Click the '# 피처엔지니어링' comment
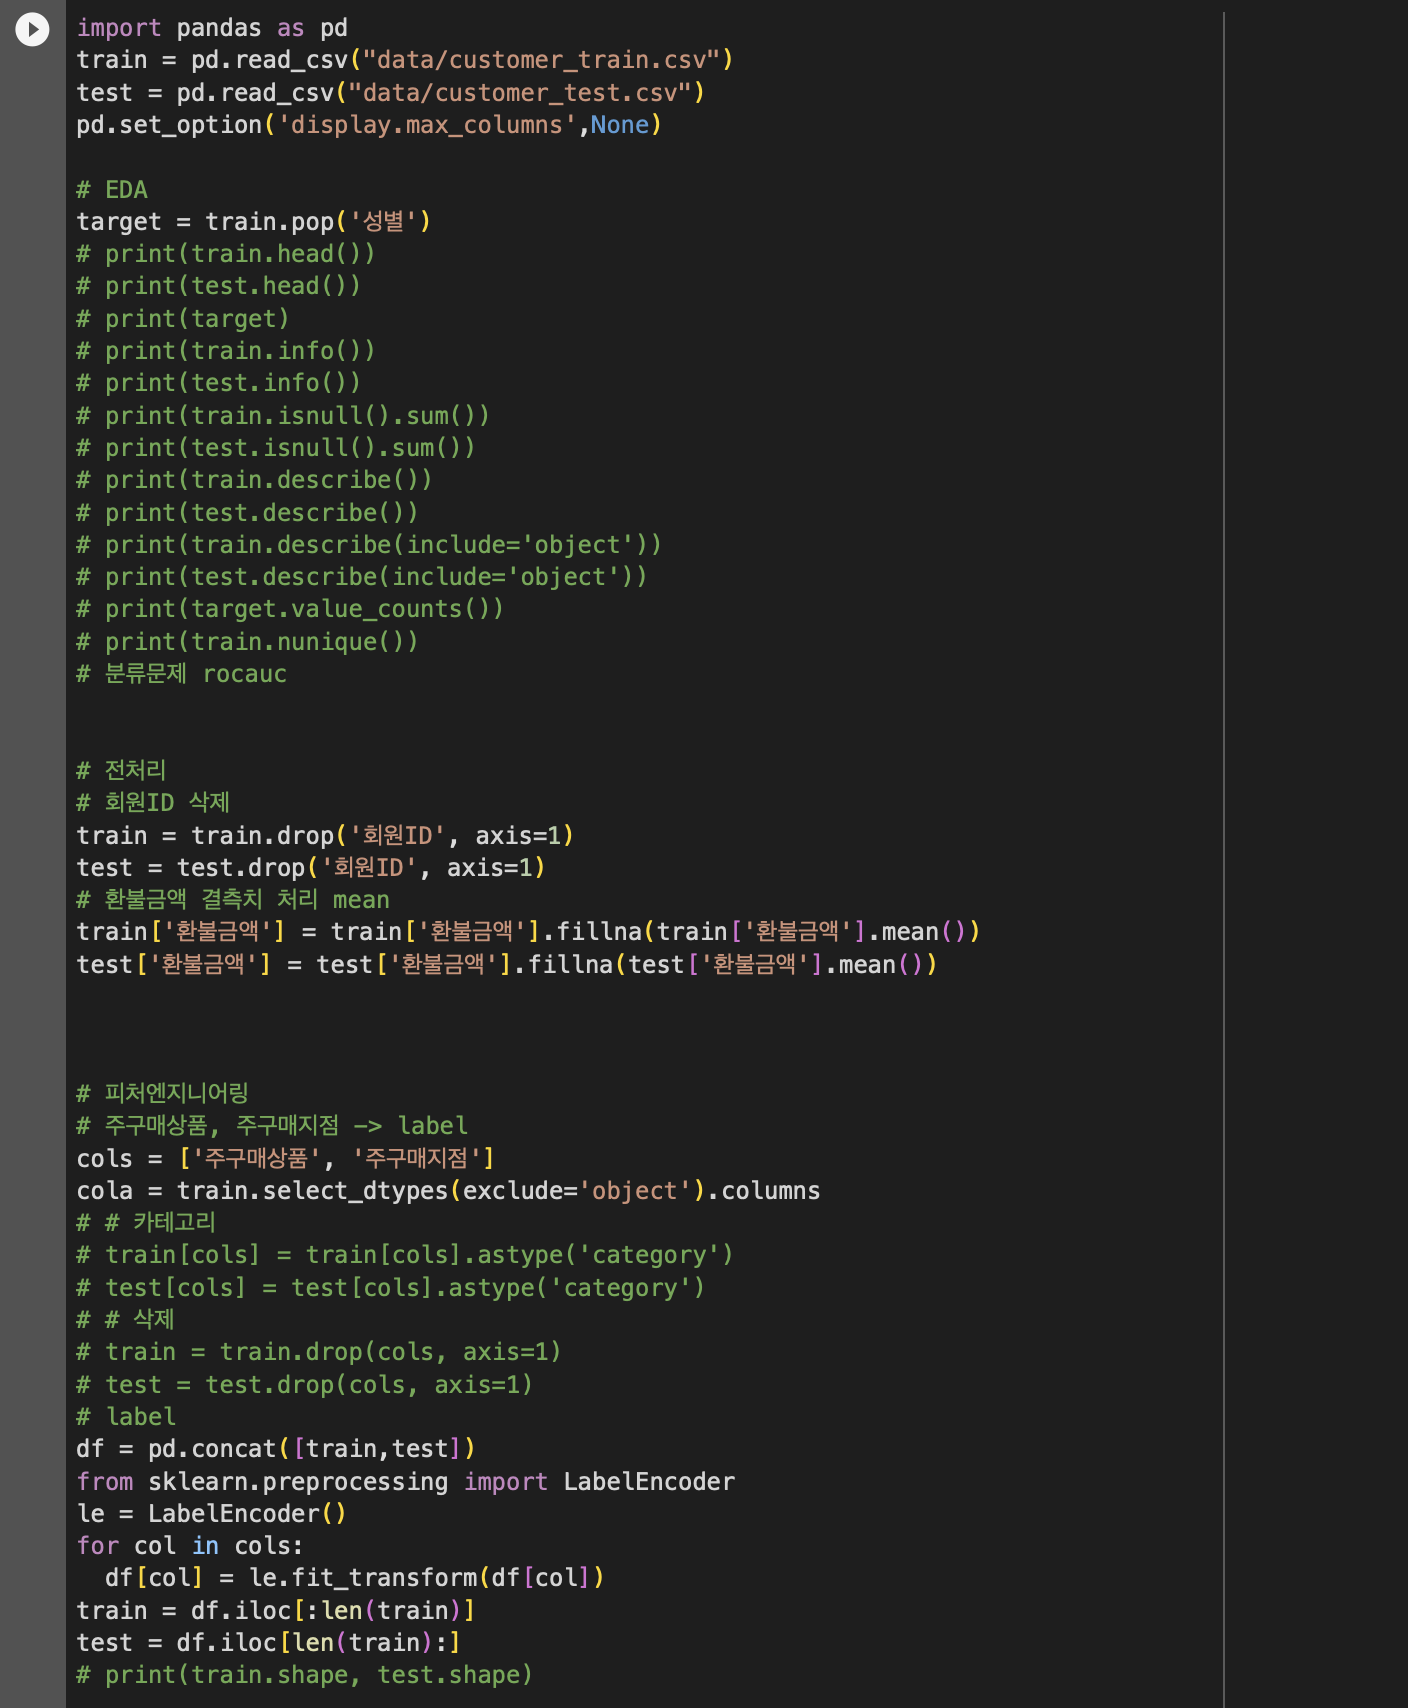 pos(163,1094)
